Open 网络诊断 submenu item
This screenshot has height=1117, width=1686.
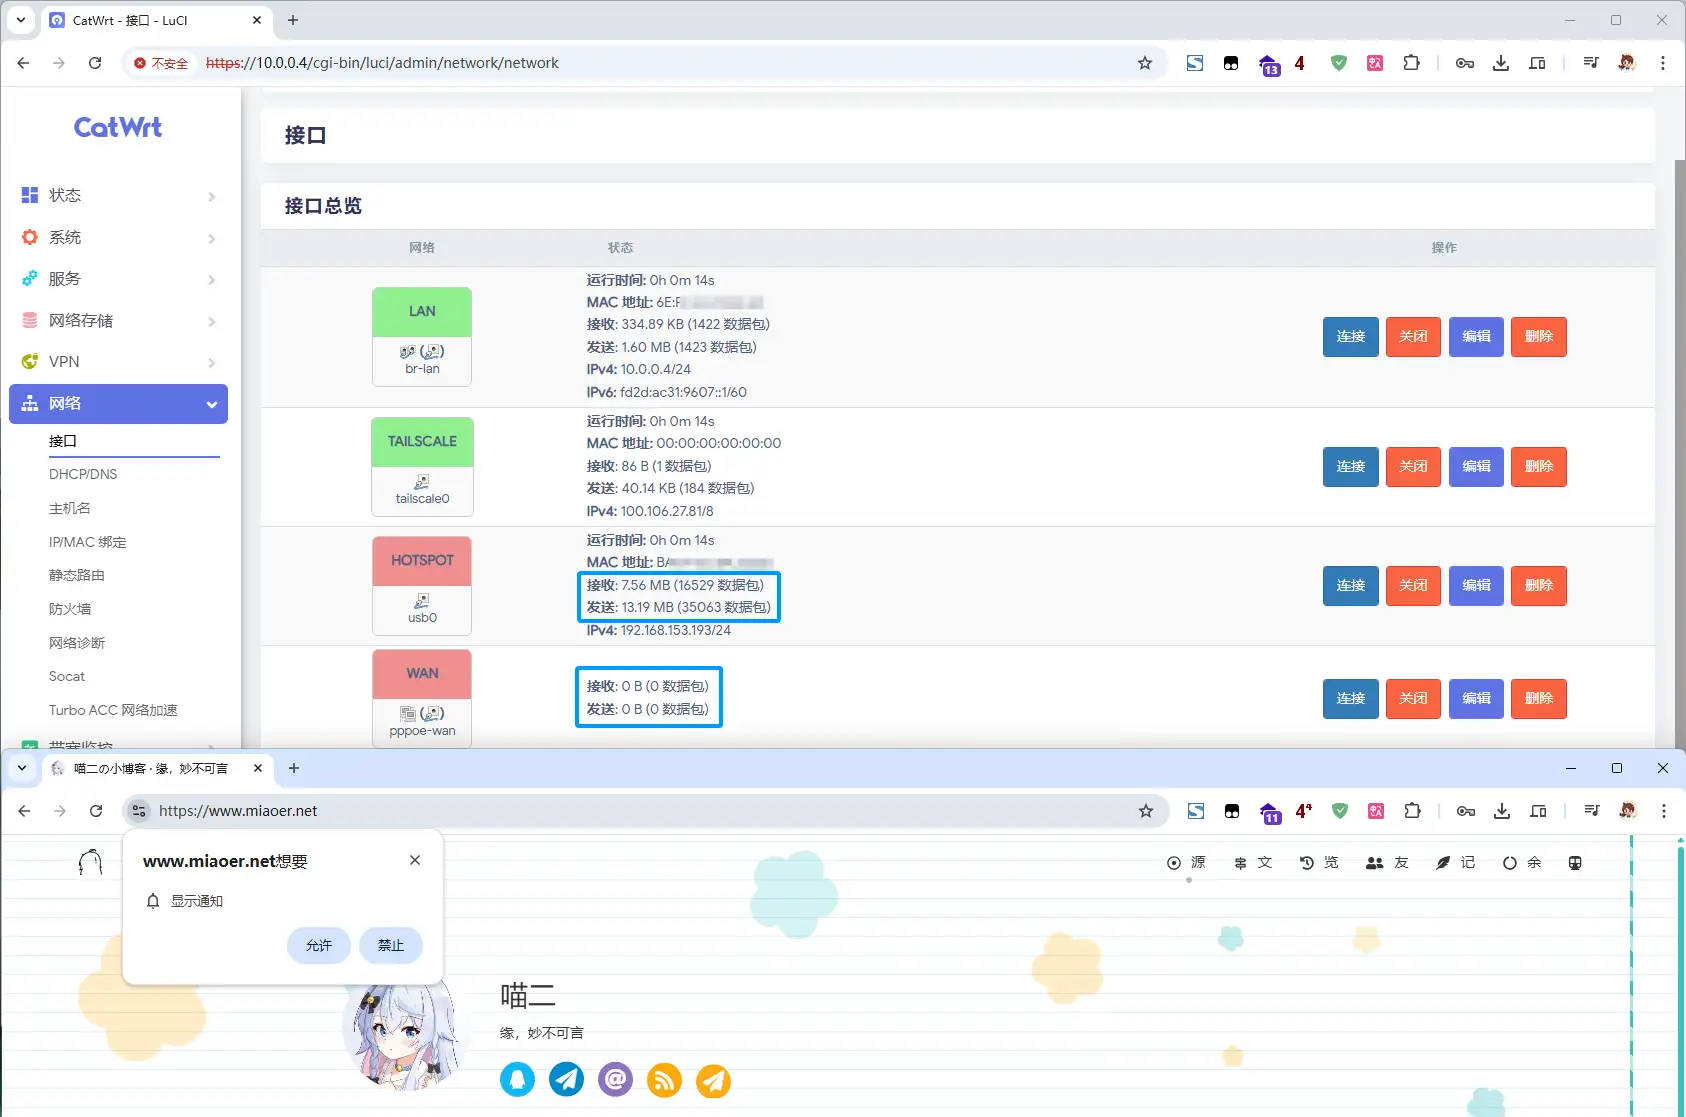[77, 643]
